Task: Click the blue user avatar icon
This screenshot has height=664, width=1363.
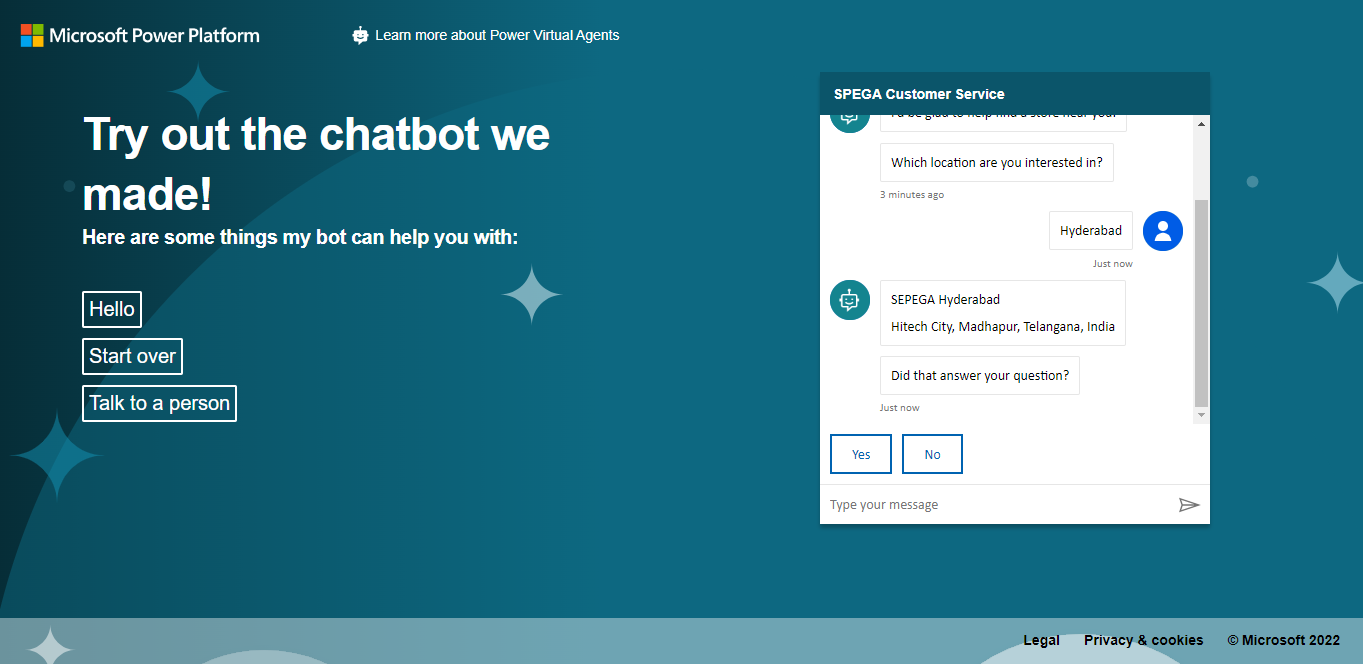Action: tap(1162, 231)
